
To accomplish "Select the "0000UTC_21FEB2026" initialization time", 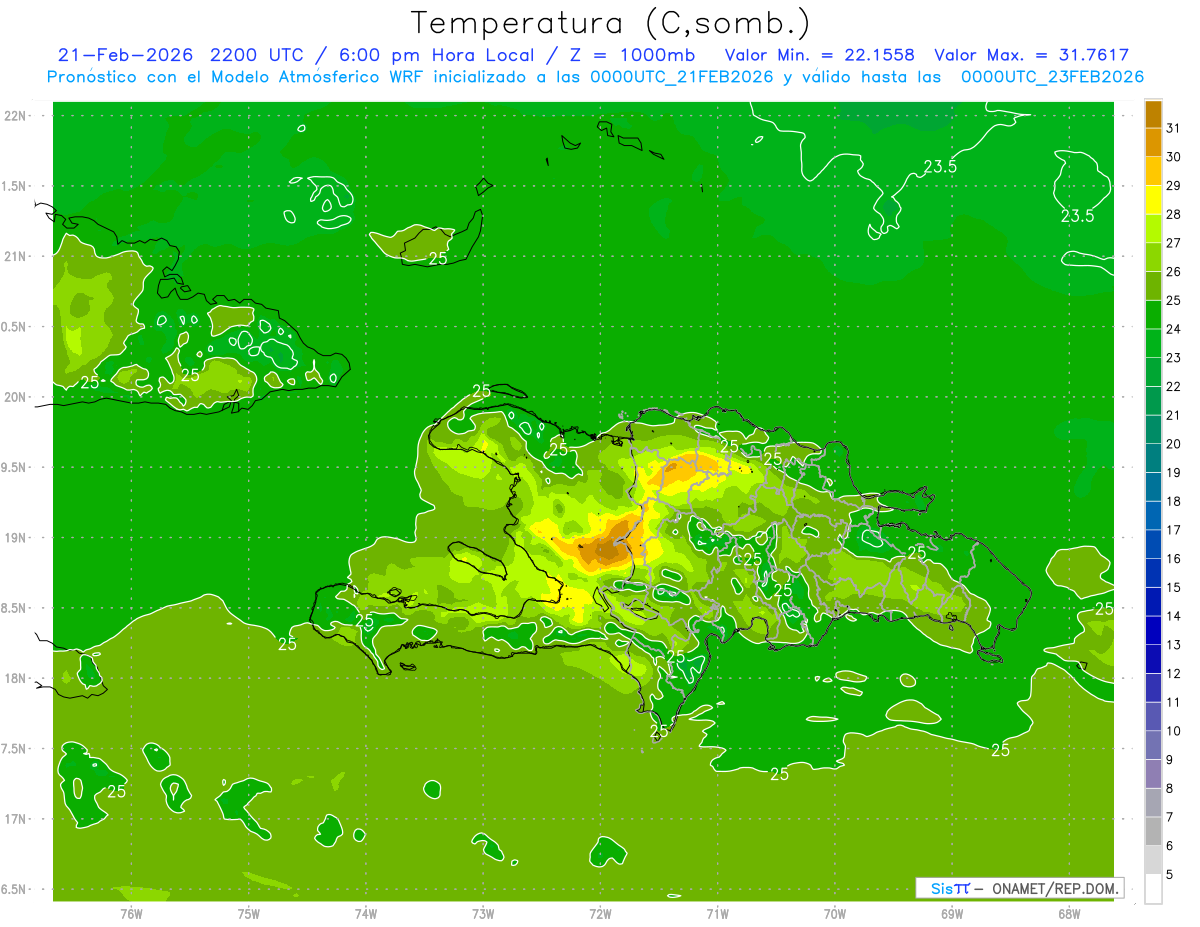I will tap(682, 77).
